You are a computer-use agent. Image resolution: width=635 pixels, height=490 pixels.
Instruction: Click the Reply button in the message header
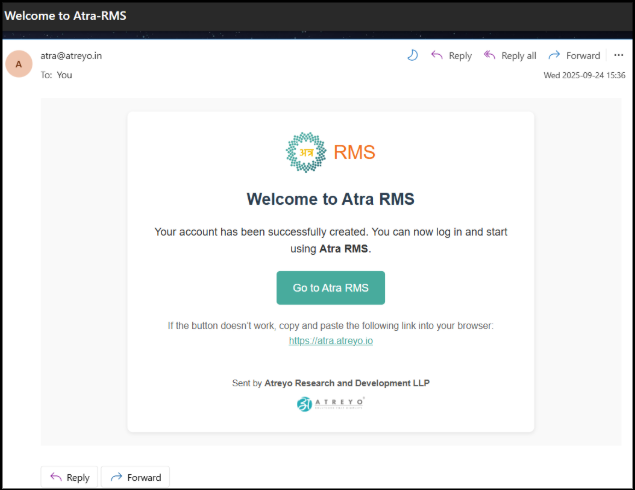click(x=451, y=56)
